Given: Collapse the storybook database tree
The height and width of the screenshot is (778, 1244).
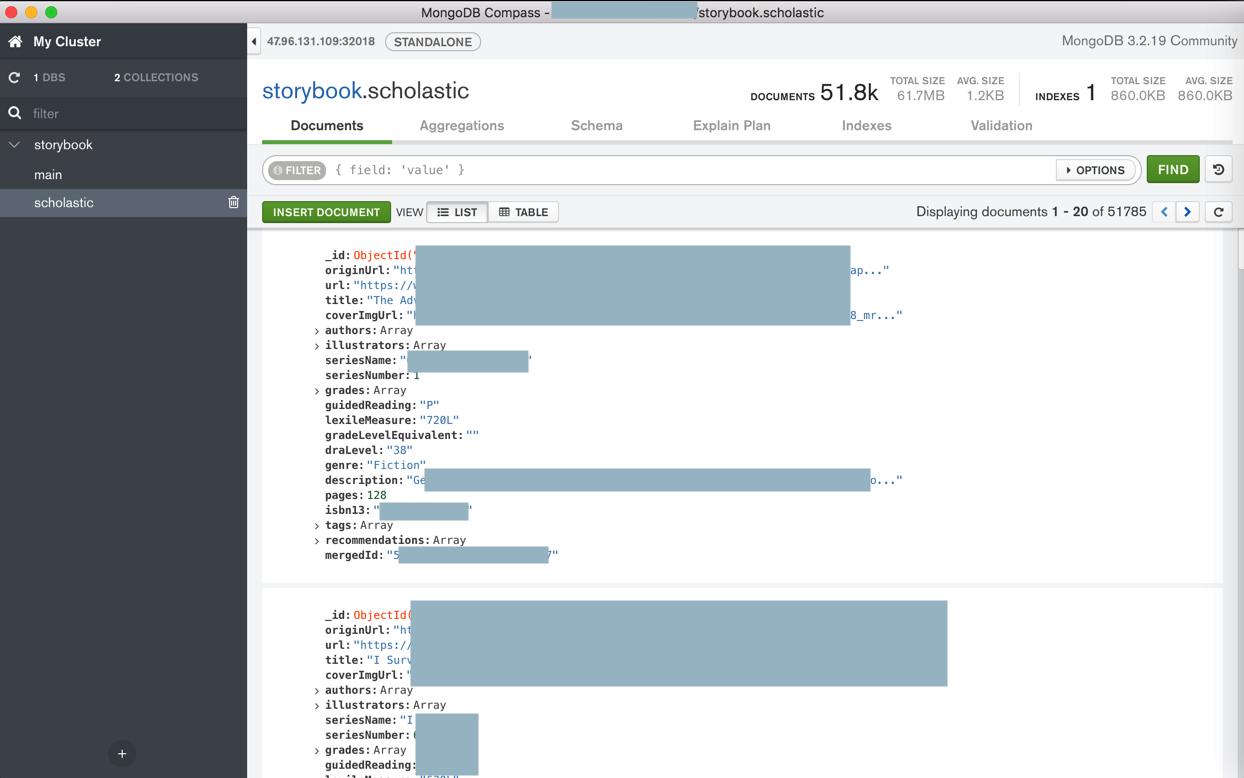Looking at the screenshot, I should coord(15,145).
